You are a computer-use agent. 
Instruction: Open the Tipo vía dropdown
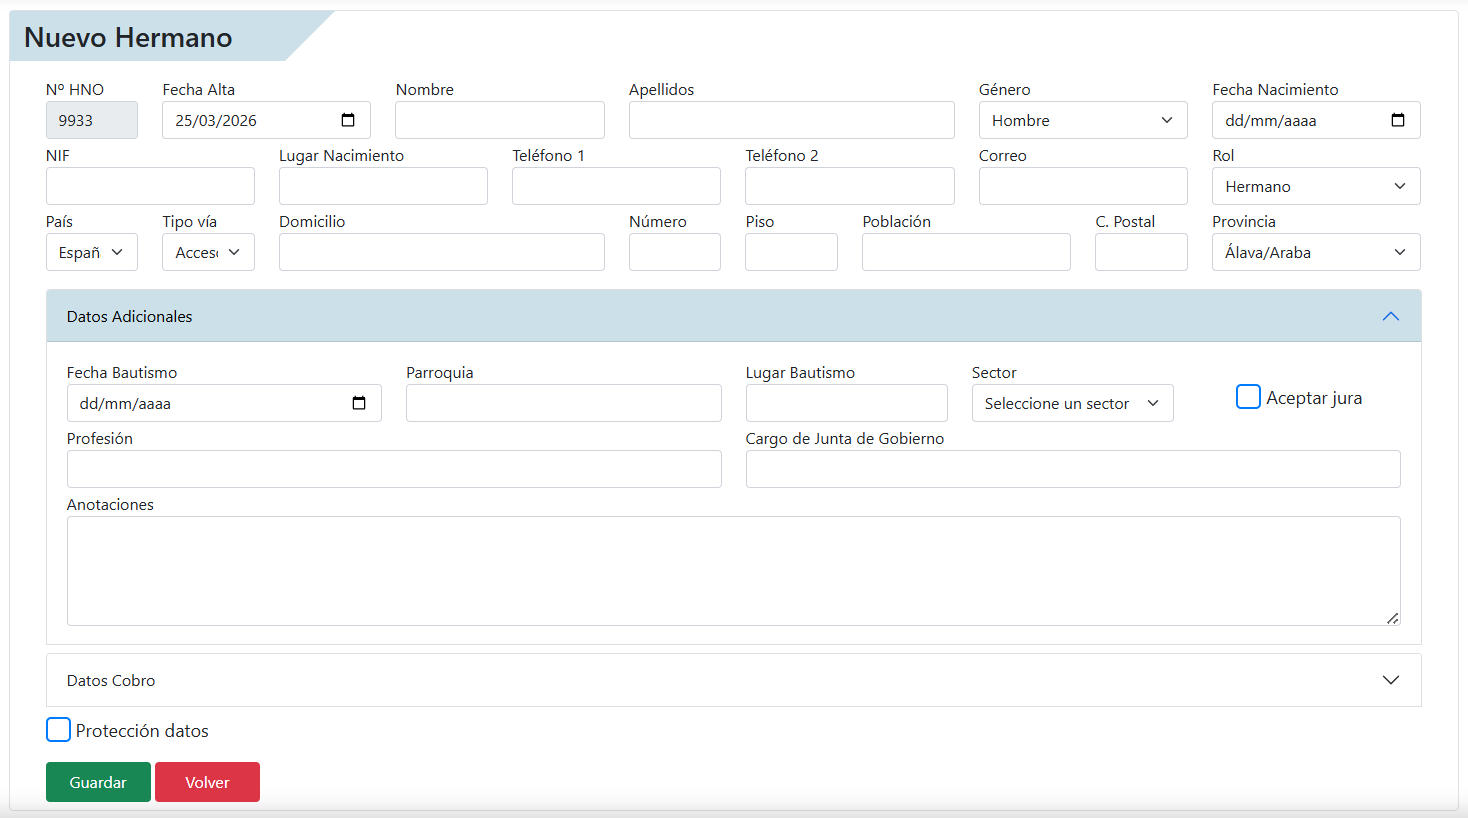(x=208, y=252)
